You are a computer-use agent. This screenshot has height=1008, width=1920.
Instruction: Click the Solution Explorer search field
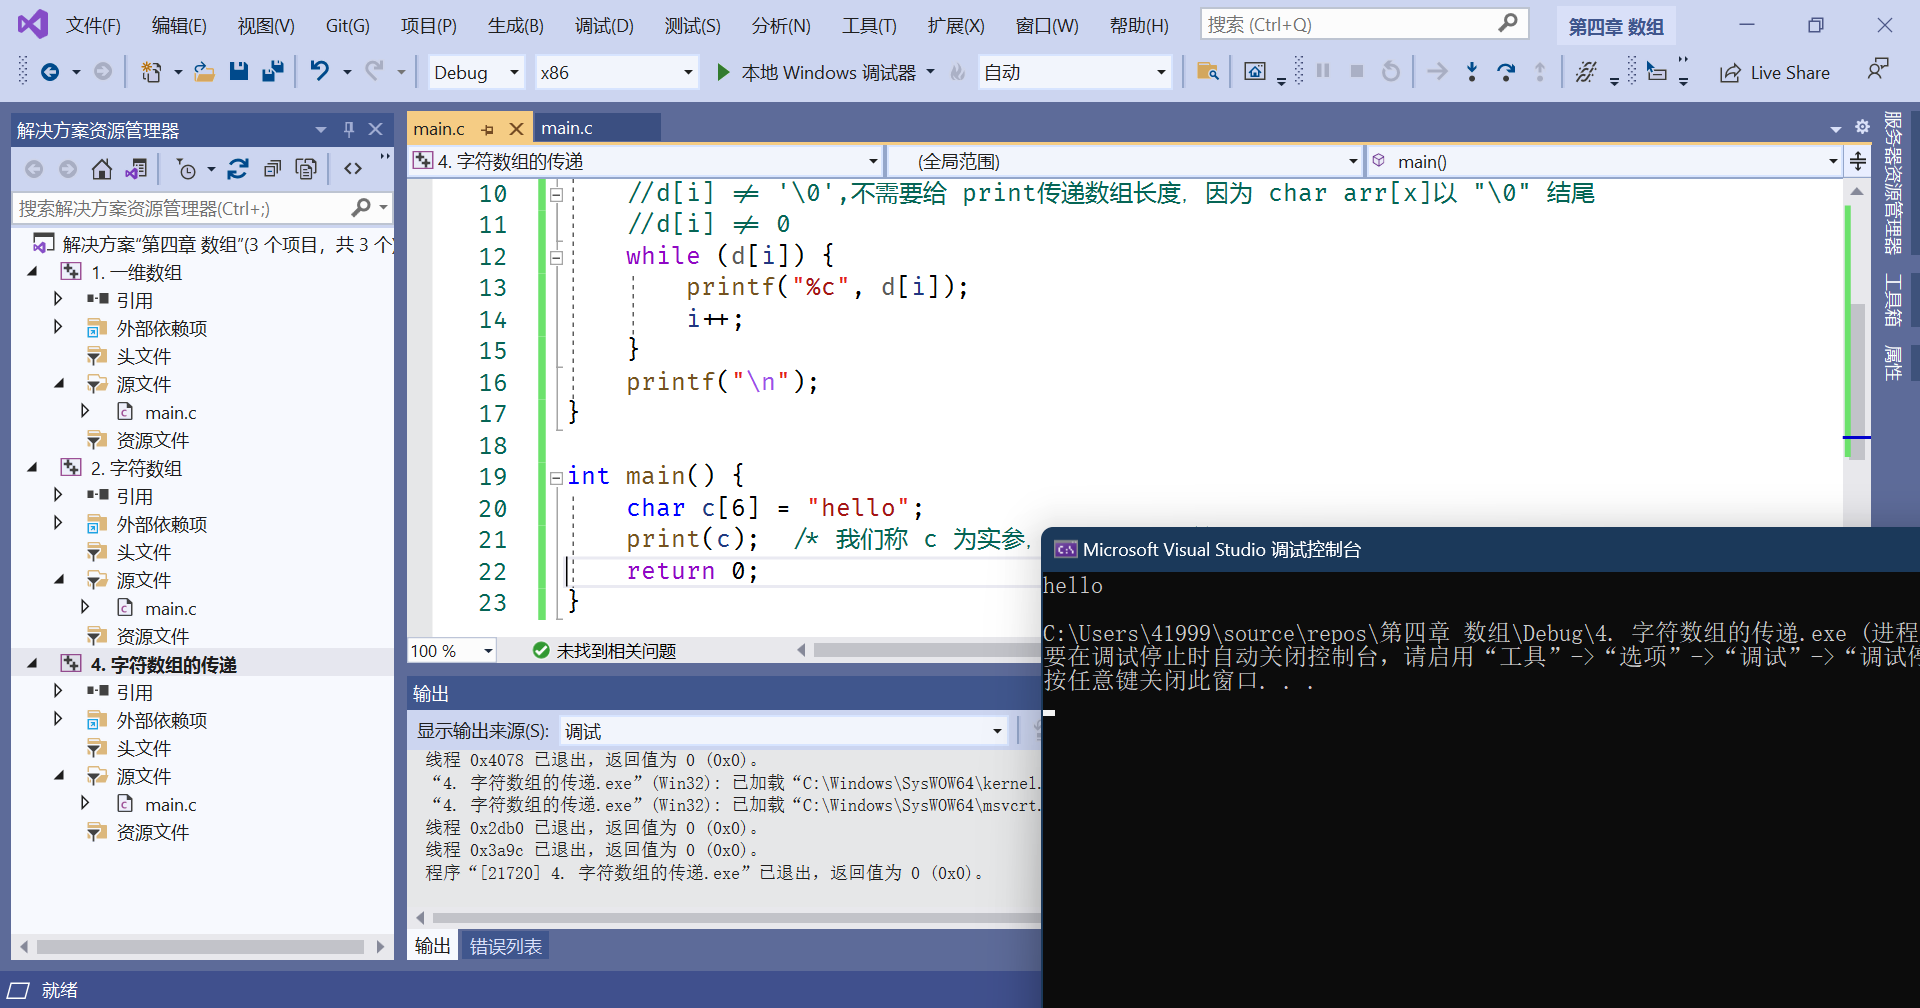click(x=201, y=208)
